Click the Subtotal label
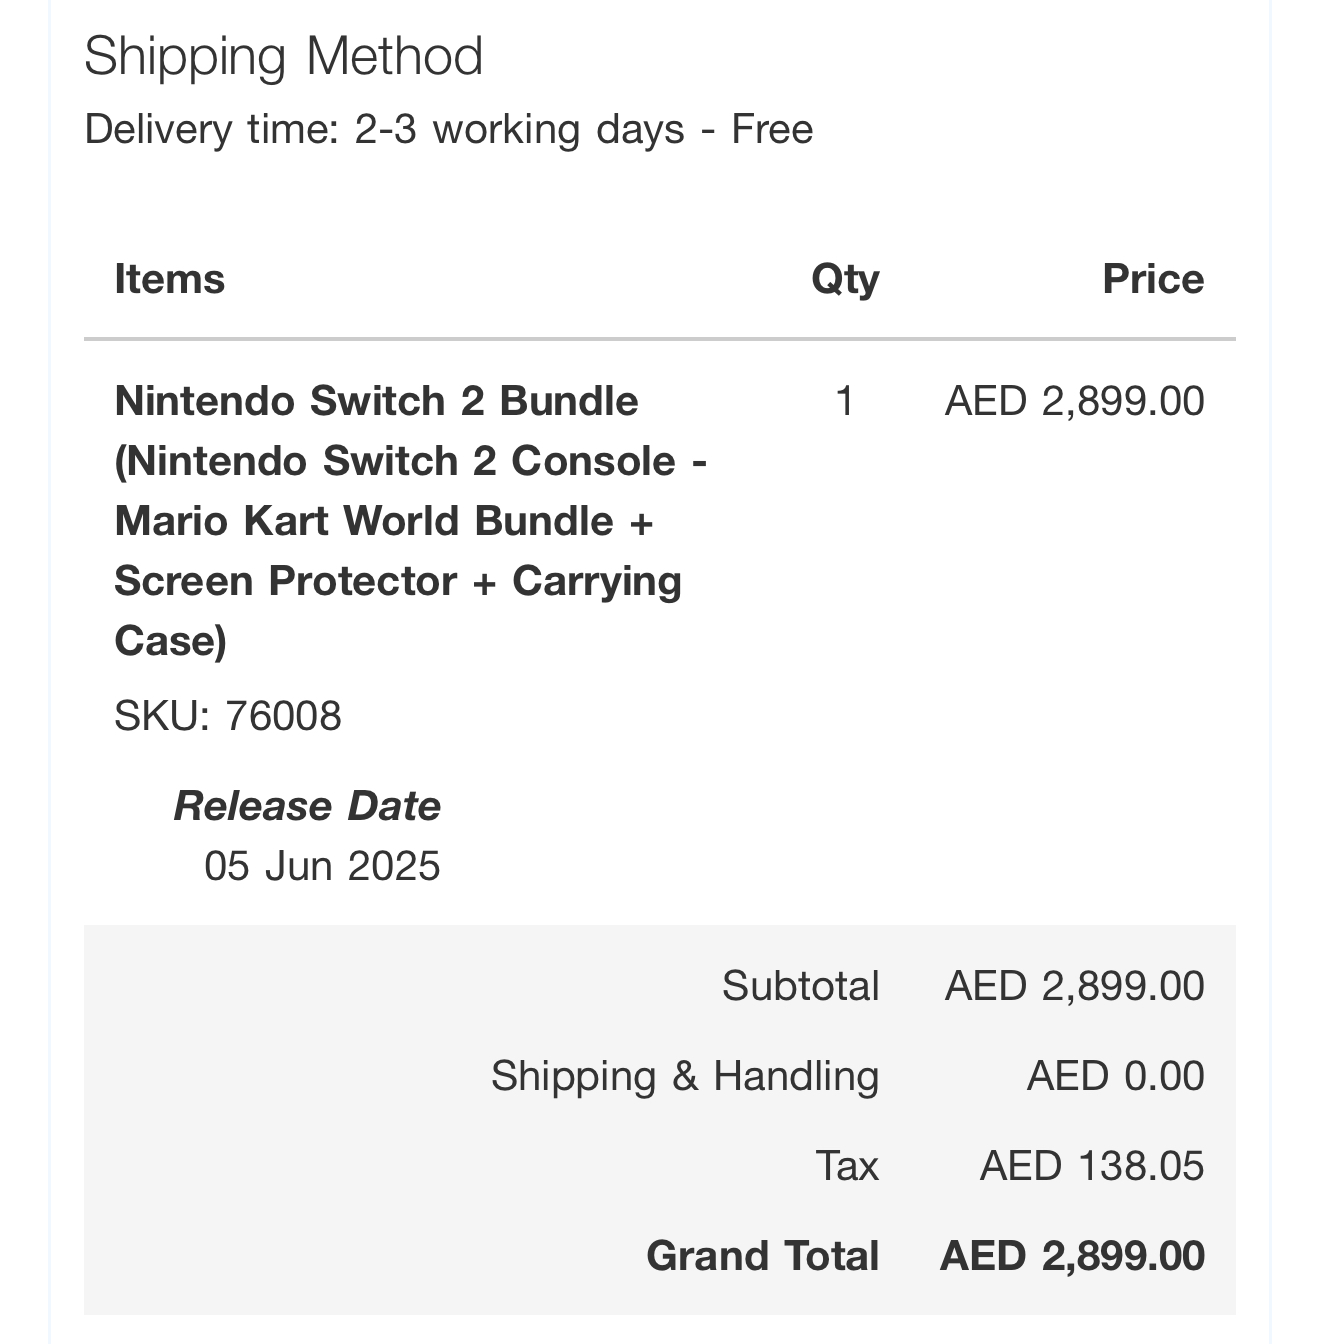The width and height of the screenshot is (1320, 1344). (800, 986)
